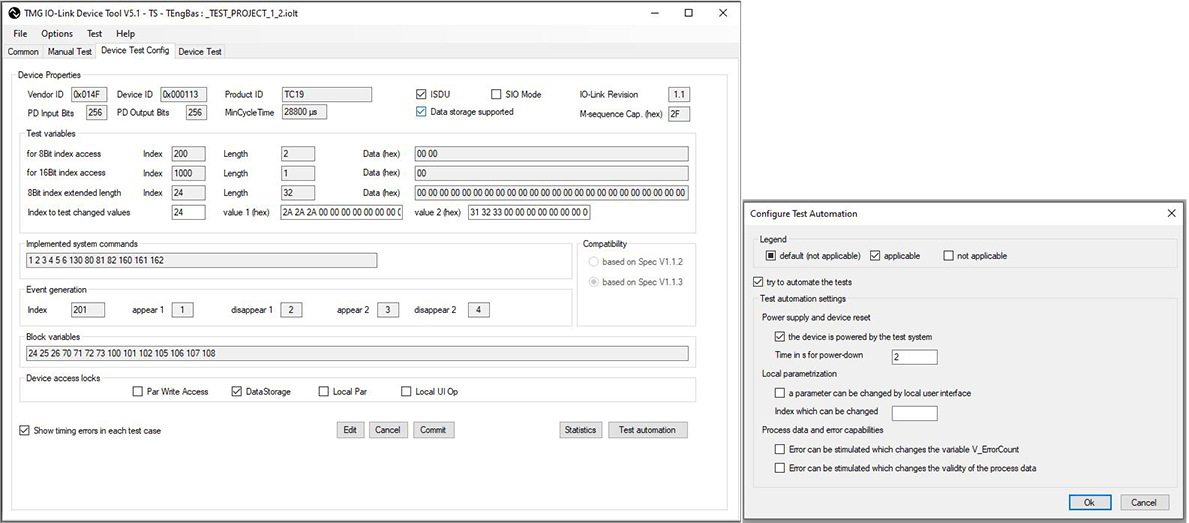Click Cancel in Configure Test Automation dialog
Image resolution: width=1189 pixels, height=523 pixels.
[x=1144, y=503]
